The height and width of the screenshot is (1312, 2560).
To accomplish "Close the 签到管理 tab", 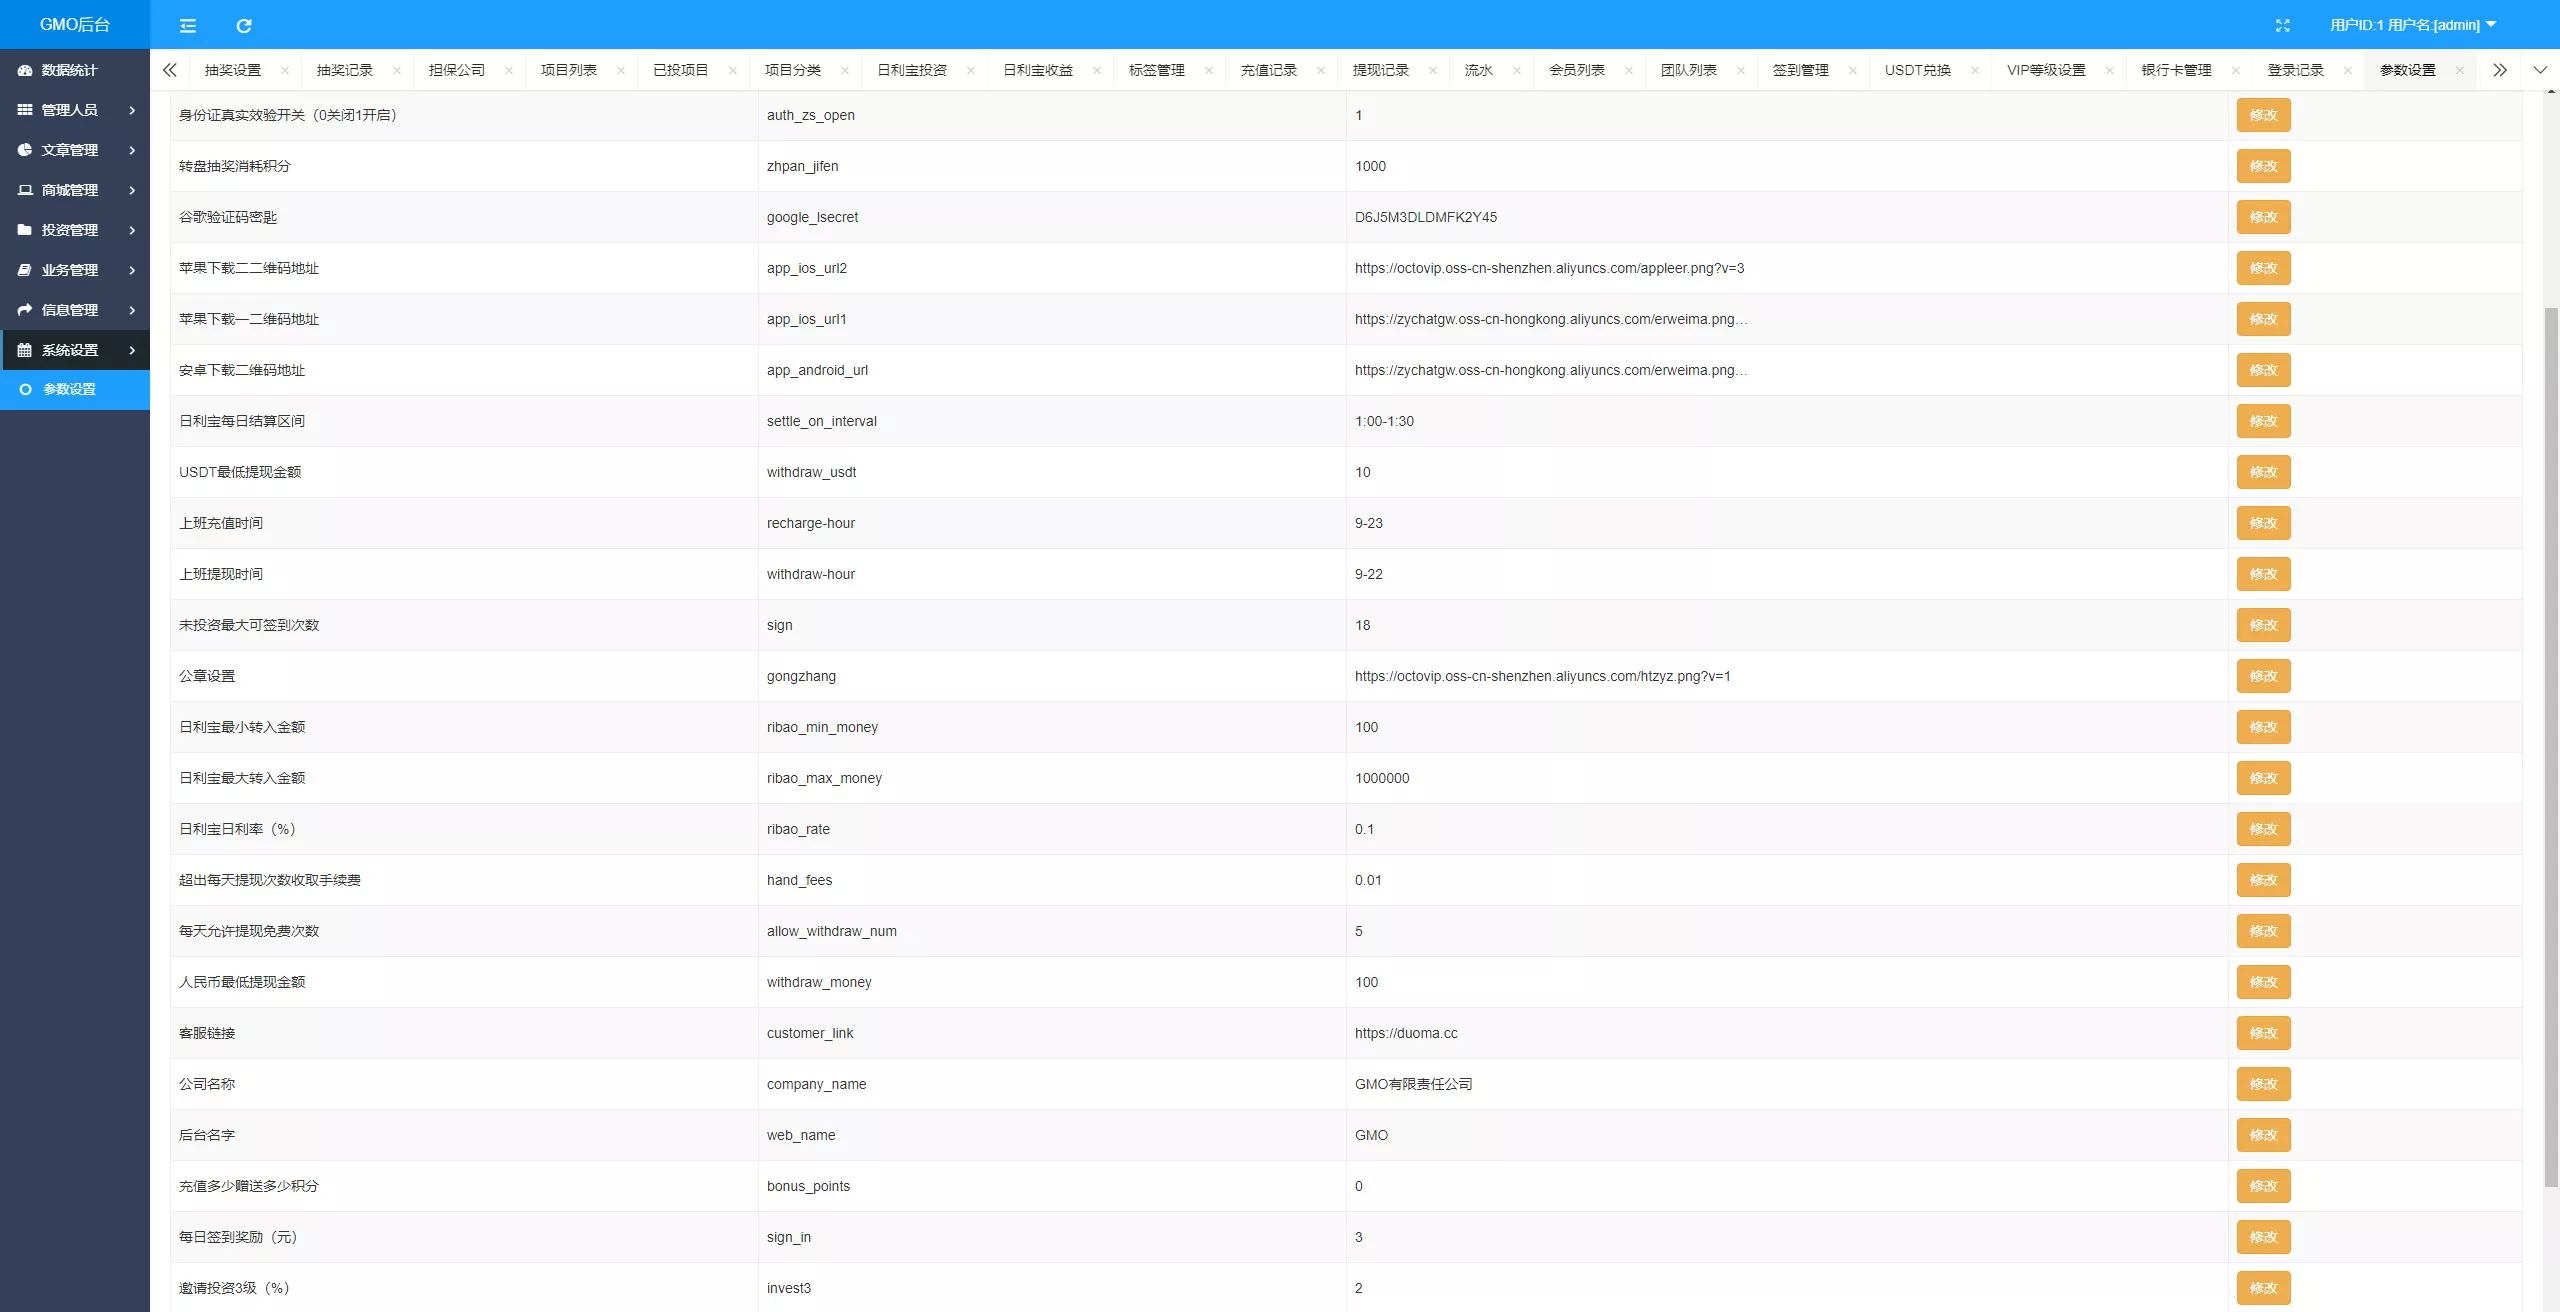I will coord(1853,70).
